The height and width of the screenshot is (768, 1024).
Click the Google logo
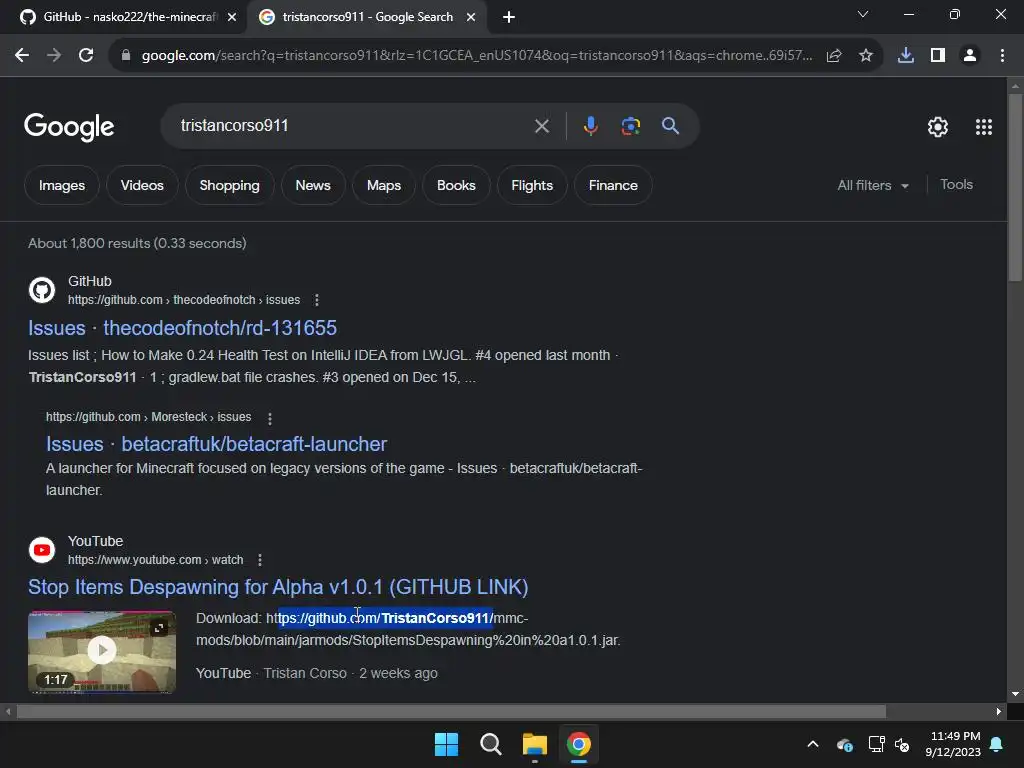[x=69, y=127]
